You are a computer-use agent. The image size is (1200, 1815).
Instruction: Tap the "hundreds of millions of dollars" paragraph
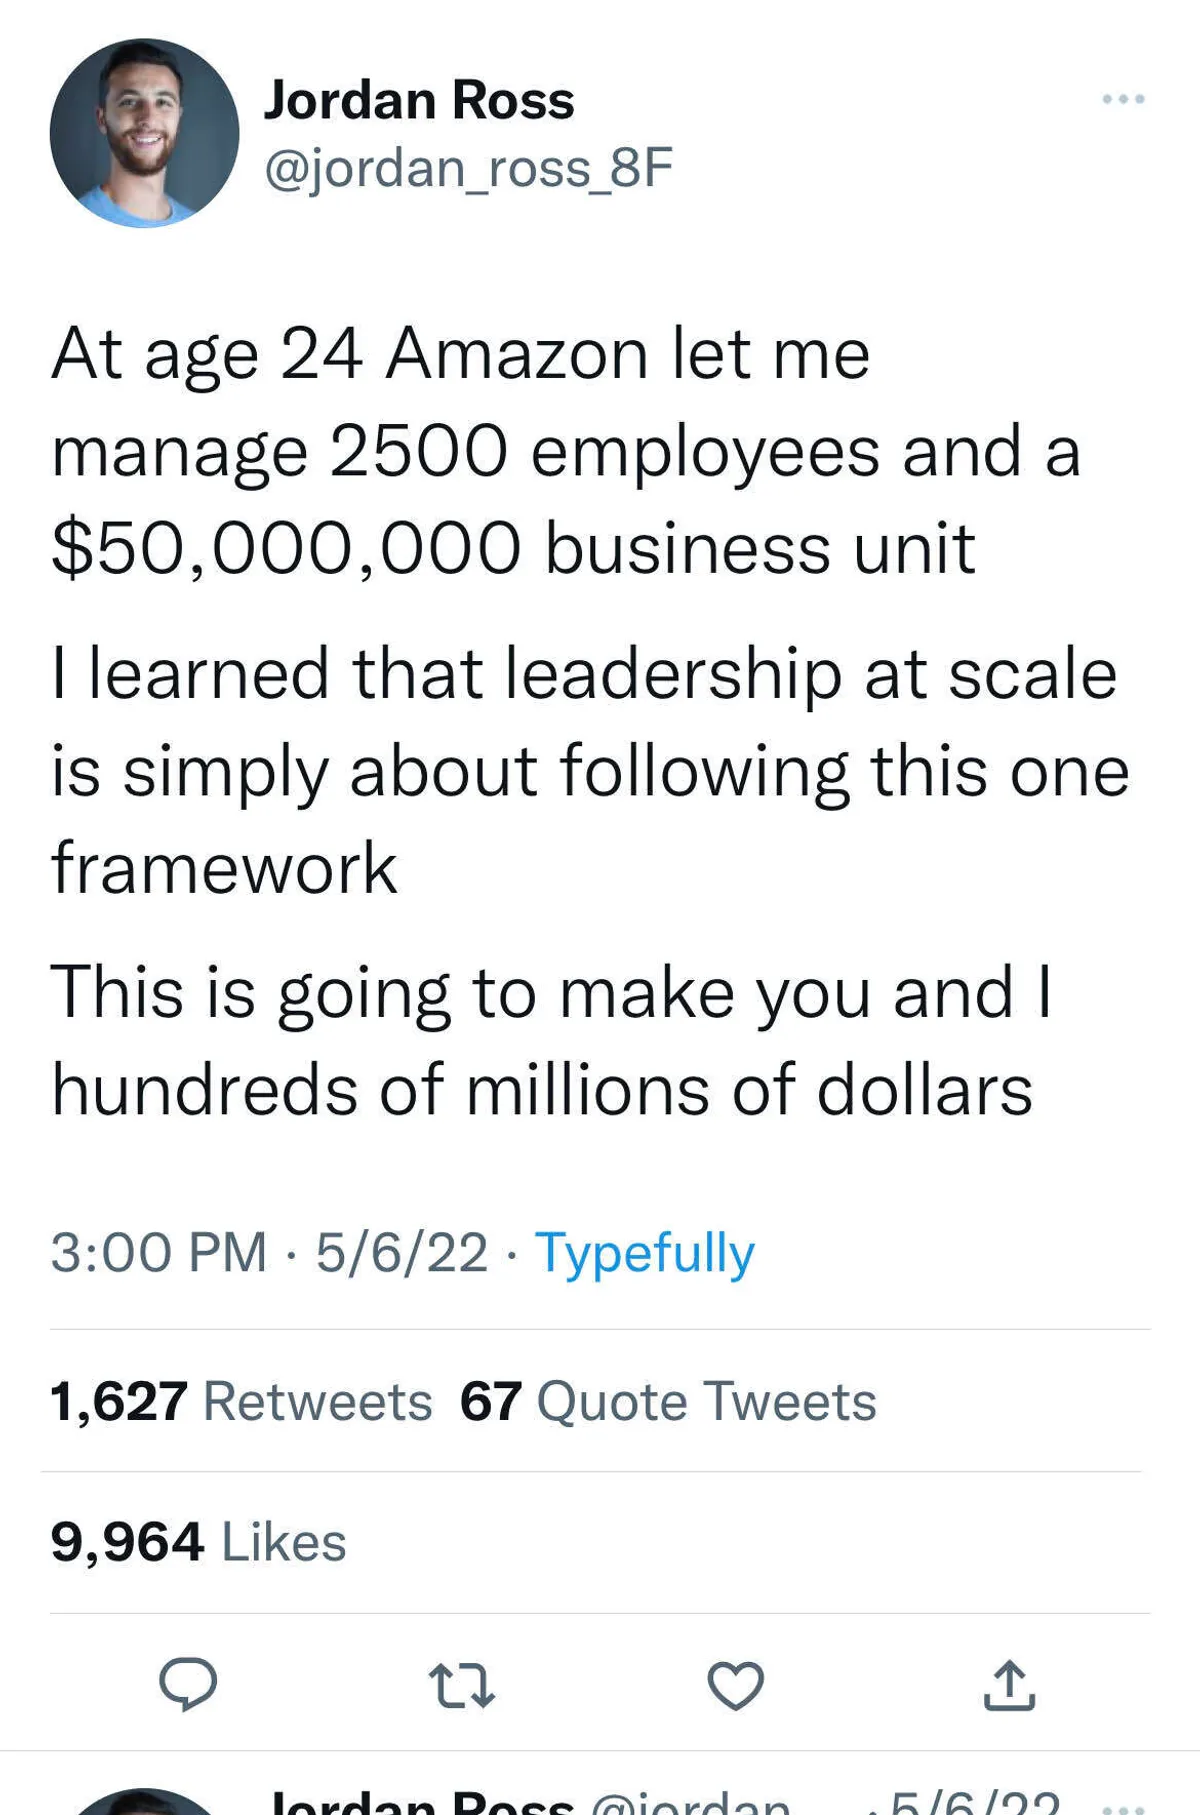coord(550,1040)
